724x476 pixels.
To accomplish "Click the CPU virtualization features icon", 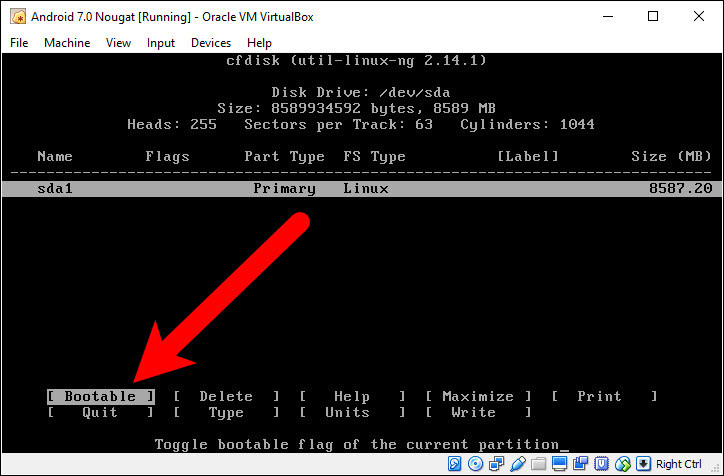I will click(602, 464).
